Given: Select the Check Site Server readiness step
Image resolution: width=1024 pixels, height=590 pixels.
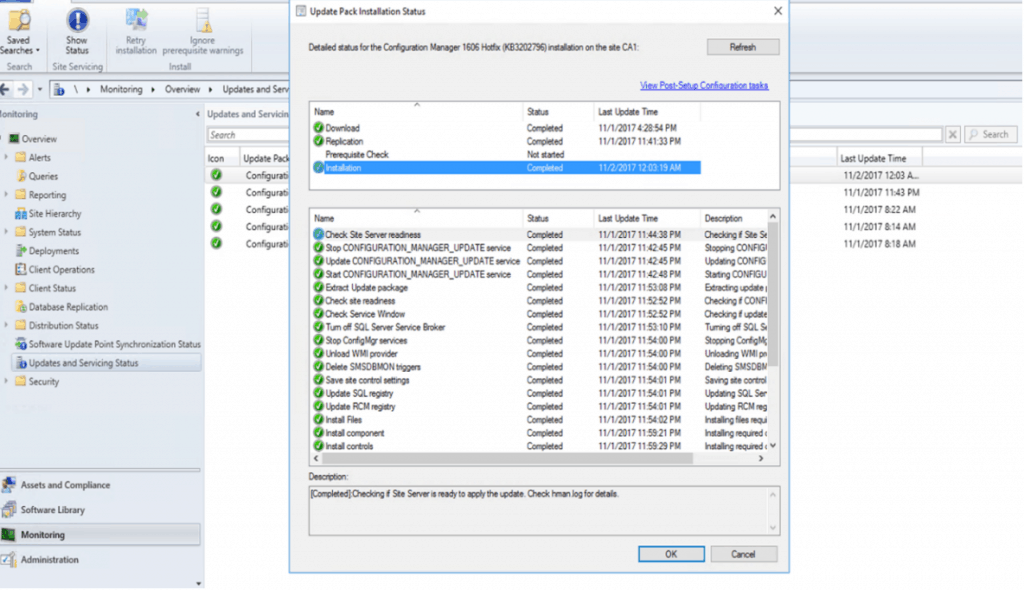Looking at the screenshot, I should 539,235.
